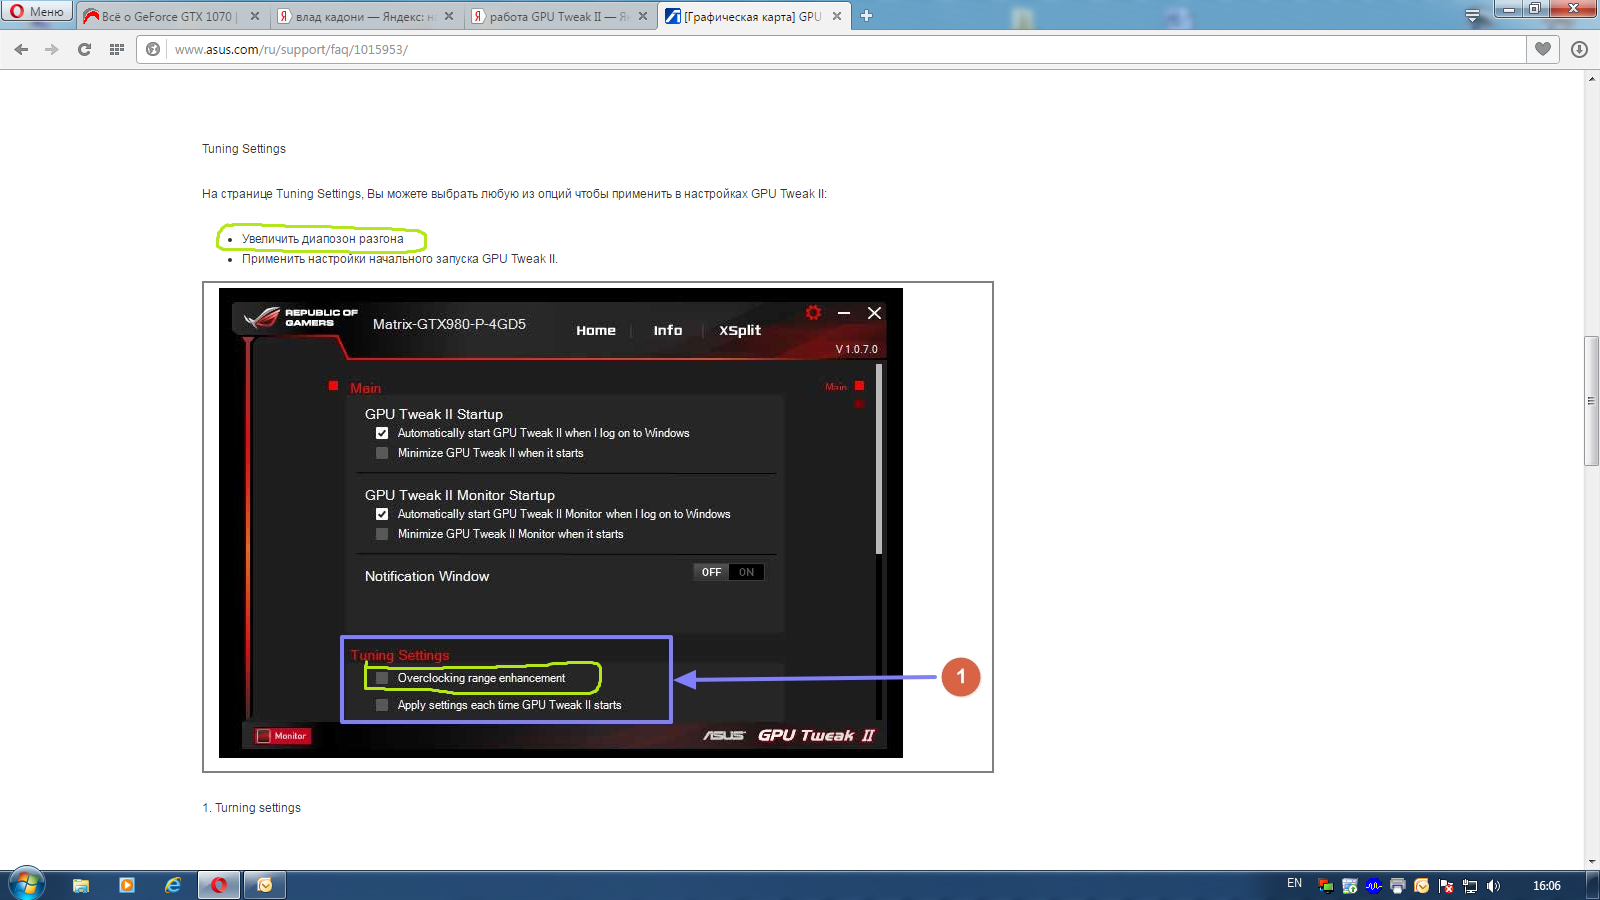1600x900 pixels.
Task: Click the scrollbar down arrow
Action: point(1591,861)
